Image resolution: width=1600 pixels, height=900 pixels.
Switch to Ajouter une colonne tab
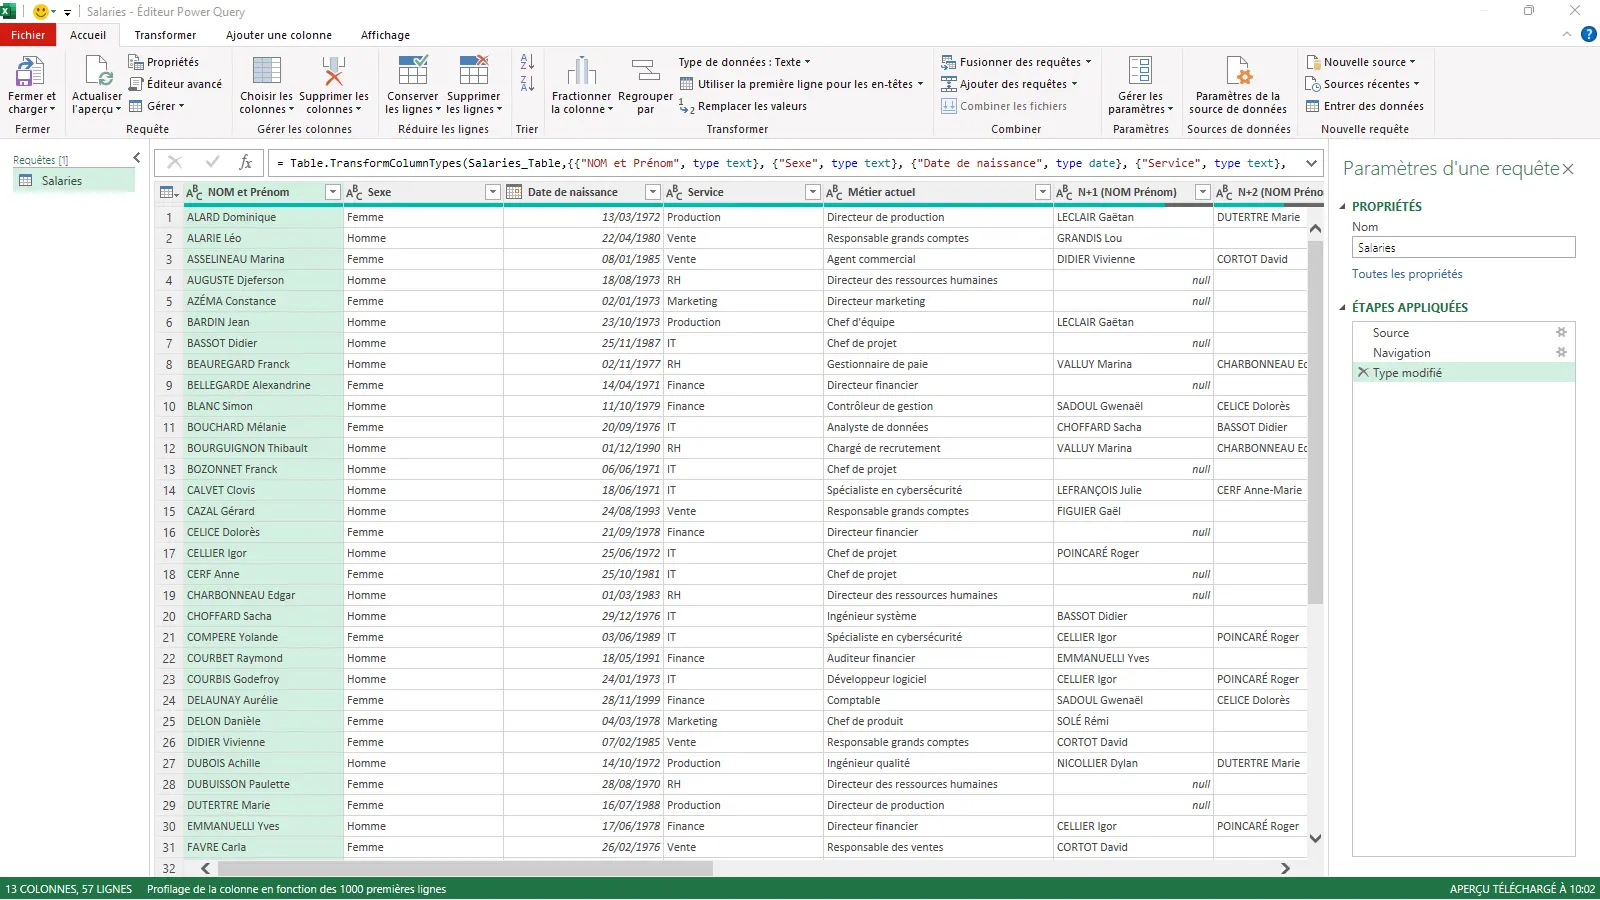pyautogui.click(x=279, y=35)
